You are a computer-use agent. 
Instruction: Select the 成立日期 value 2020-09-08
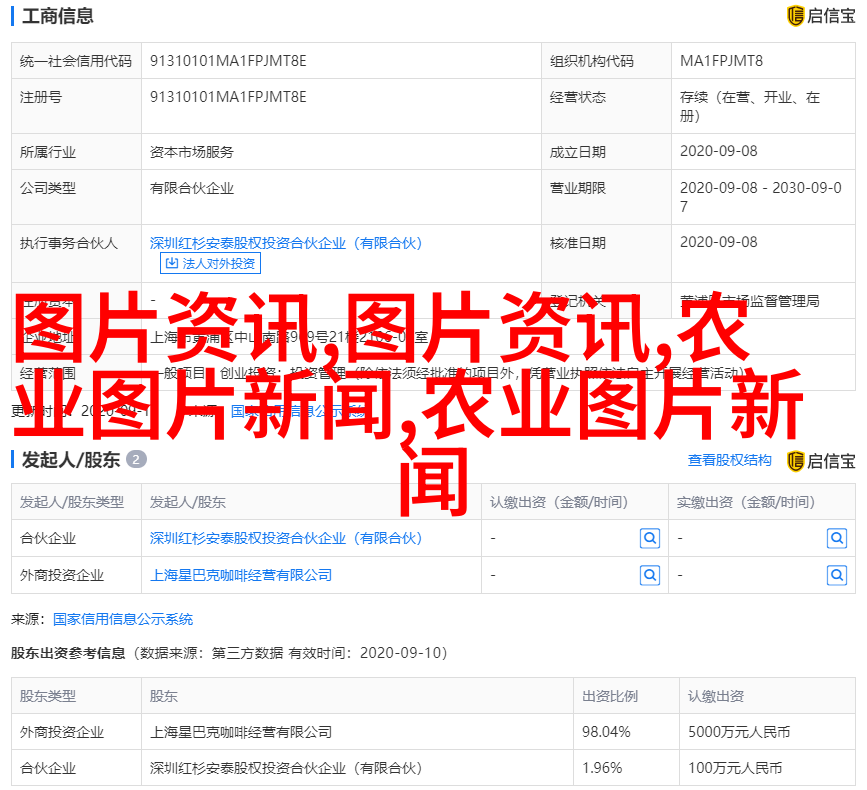pos(718,151)
